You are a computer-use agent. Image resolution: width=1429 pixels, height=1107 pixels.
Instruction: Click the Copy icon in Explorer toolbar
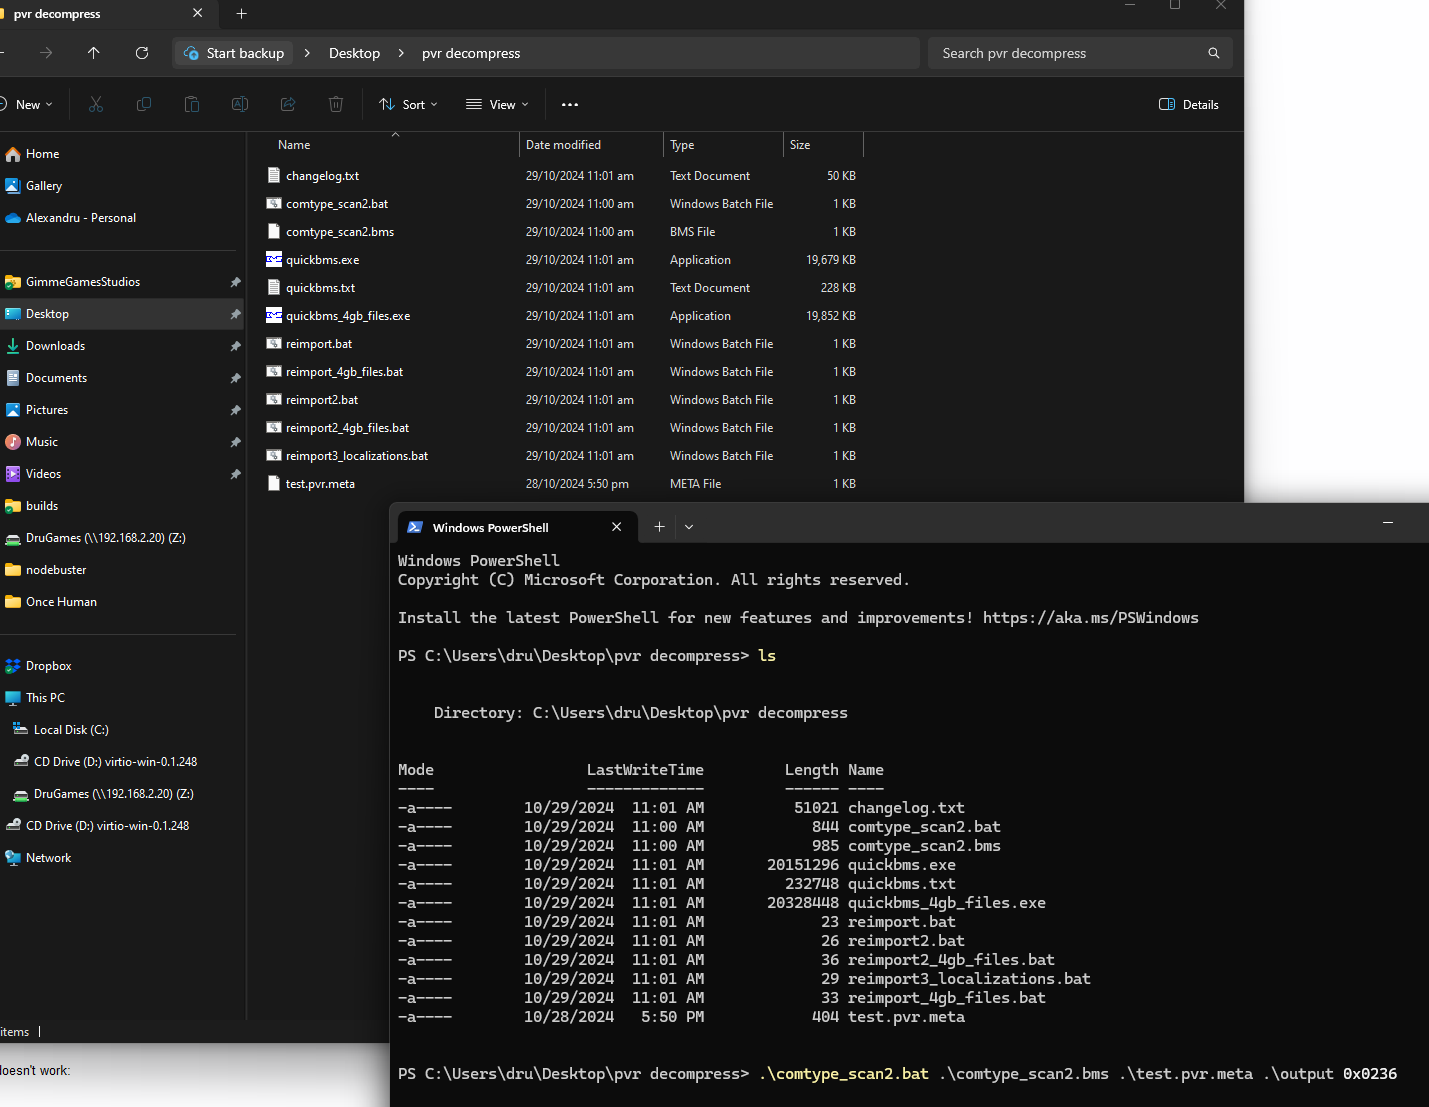[x=144, y=104]
